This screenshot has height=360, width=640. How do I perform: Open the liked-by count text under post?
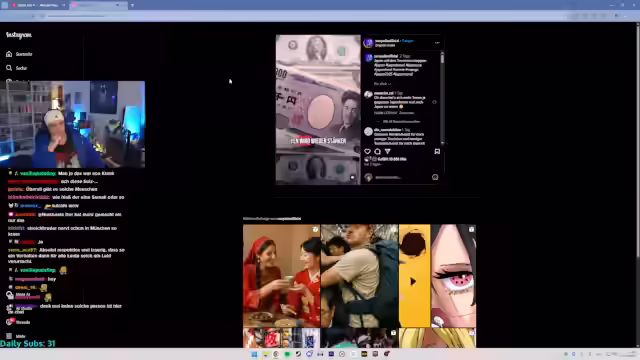pyautogui.click(x=392, y=159)
